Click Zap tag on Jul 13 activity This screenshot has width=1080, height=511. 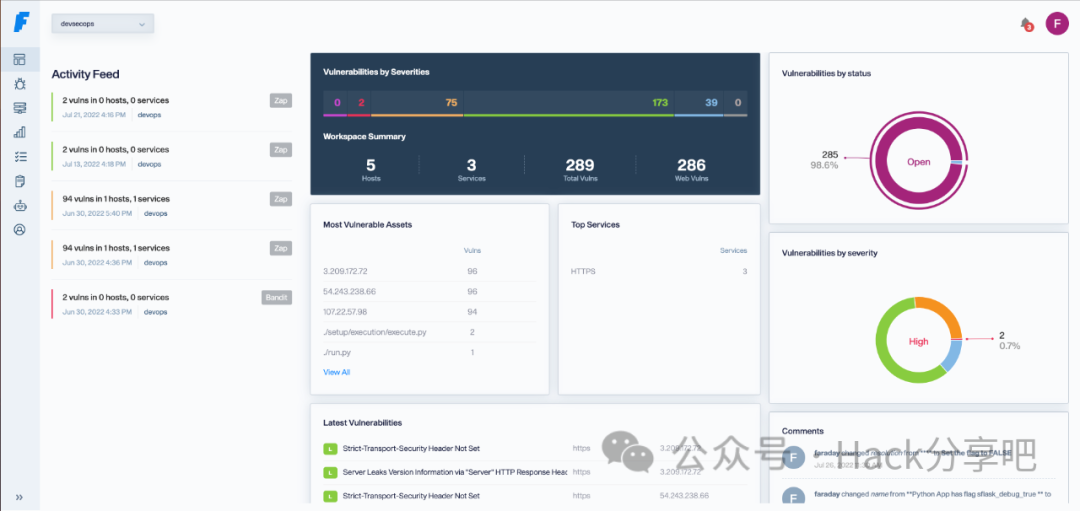(280, 149)
